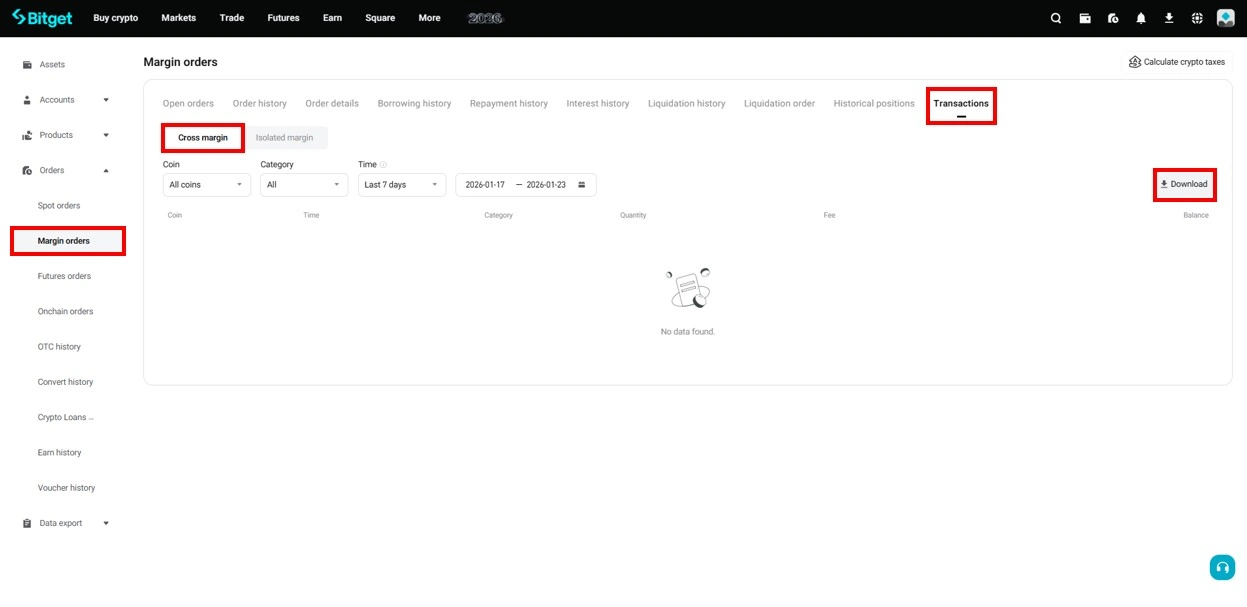Open the Category All dropdown
The width and height of the screenshot is (1247, 607).
(x=304, y=185)
